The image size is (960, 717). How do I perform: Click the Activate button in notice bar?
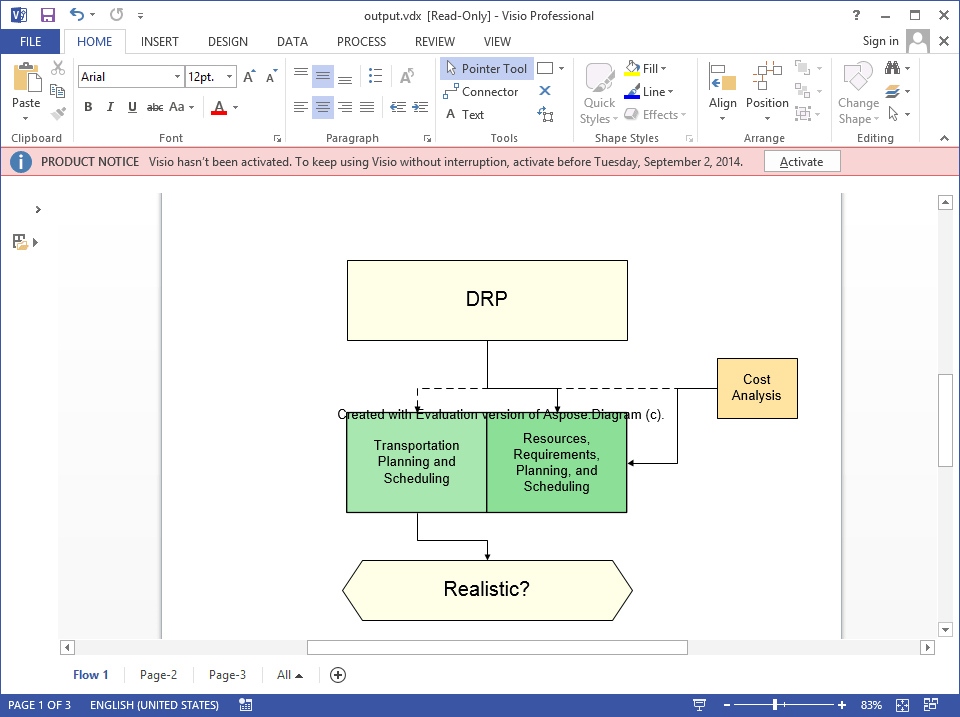click(x=801, y=162)
